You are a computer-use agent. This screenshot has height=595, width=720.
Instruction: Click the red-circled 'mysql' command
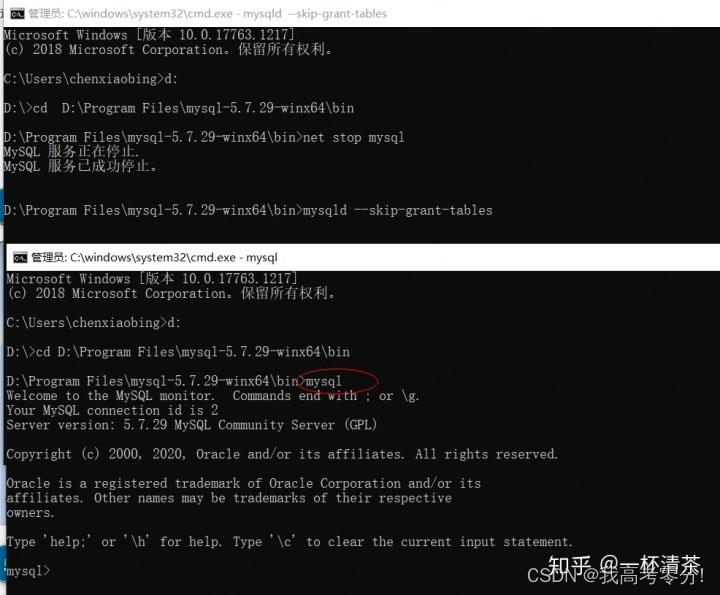coord(323,381)
